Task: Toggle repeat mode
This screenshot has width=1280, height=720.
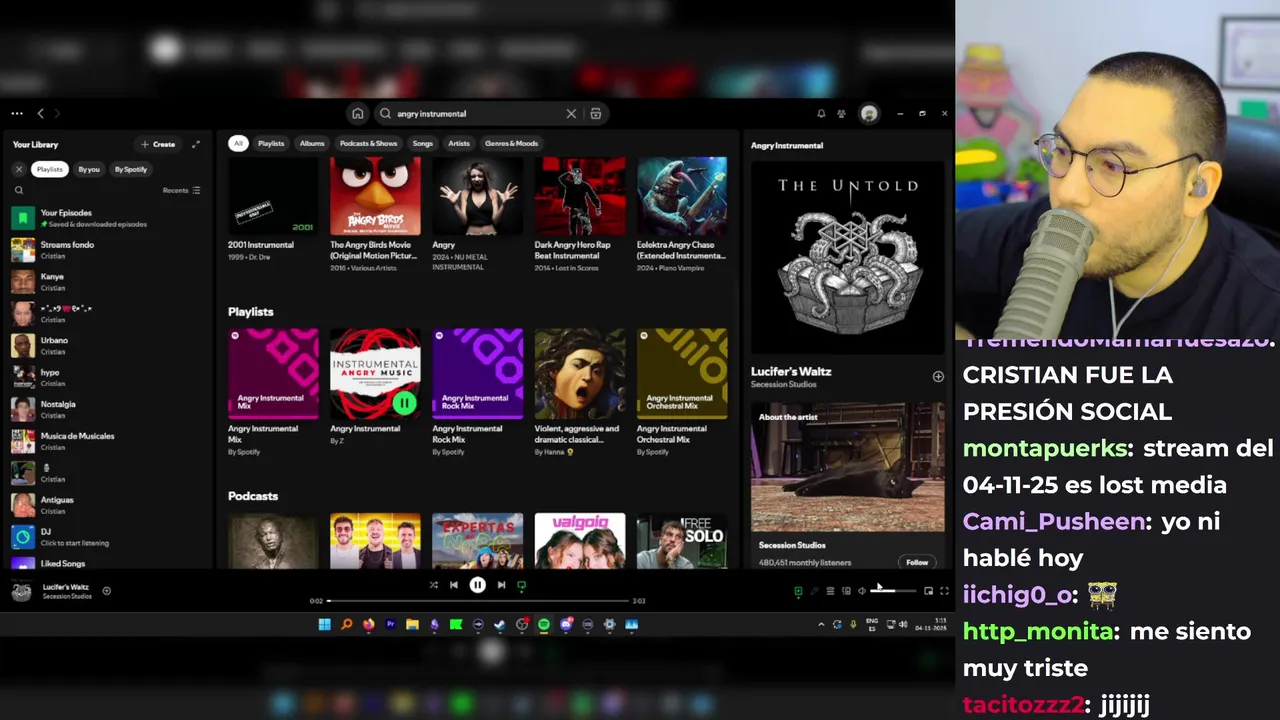Action: click(521, 586)
